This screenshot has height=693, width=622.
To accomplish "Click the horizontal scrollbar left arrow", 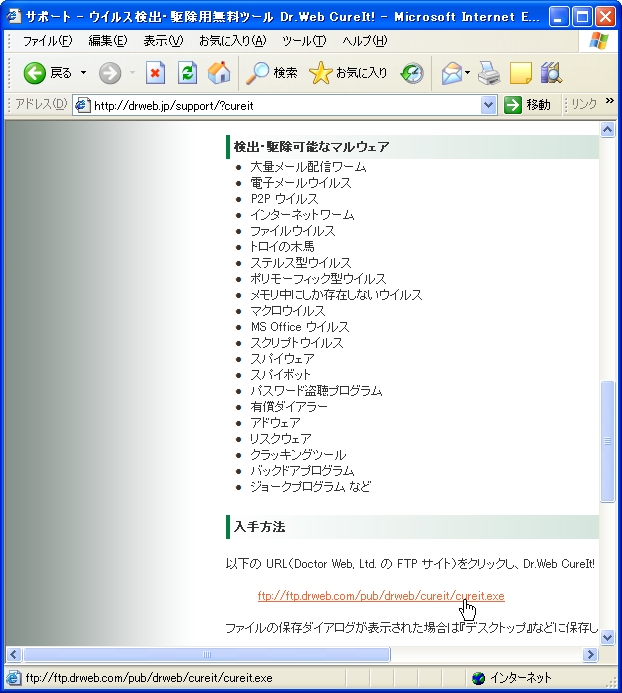I will (13, 655).
